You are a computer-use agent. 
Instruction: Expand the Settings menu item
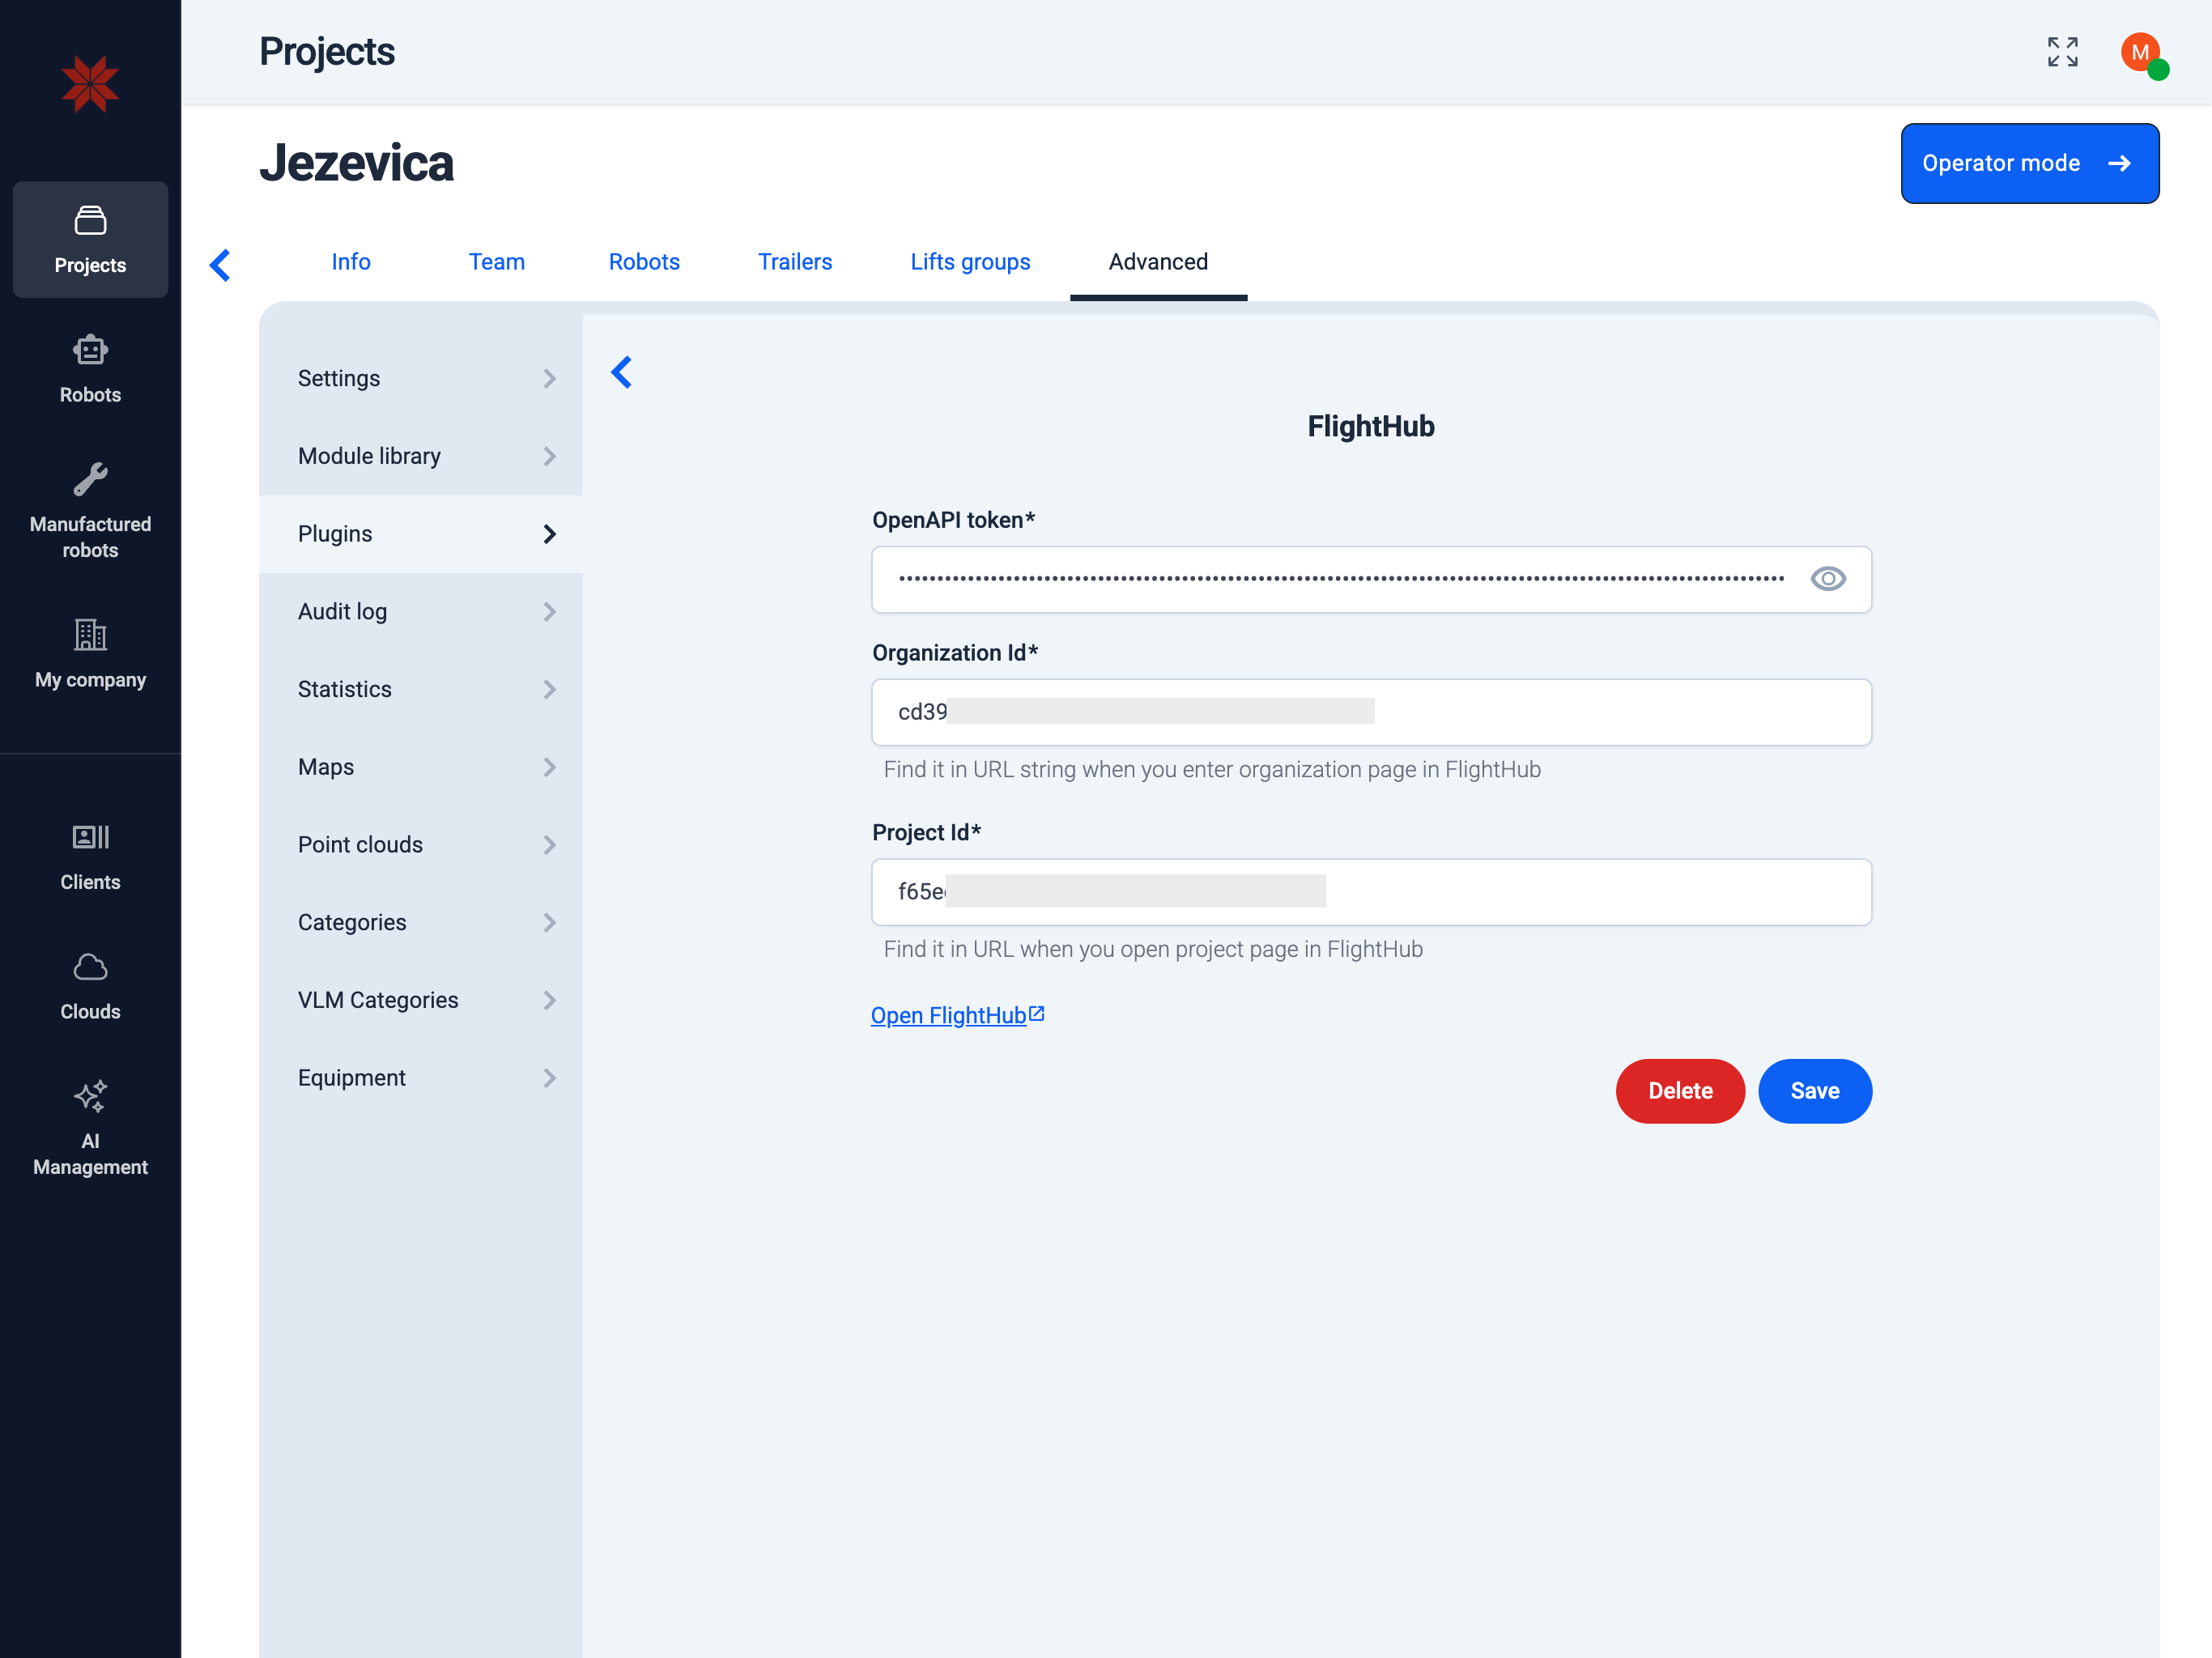point(421,379)
